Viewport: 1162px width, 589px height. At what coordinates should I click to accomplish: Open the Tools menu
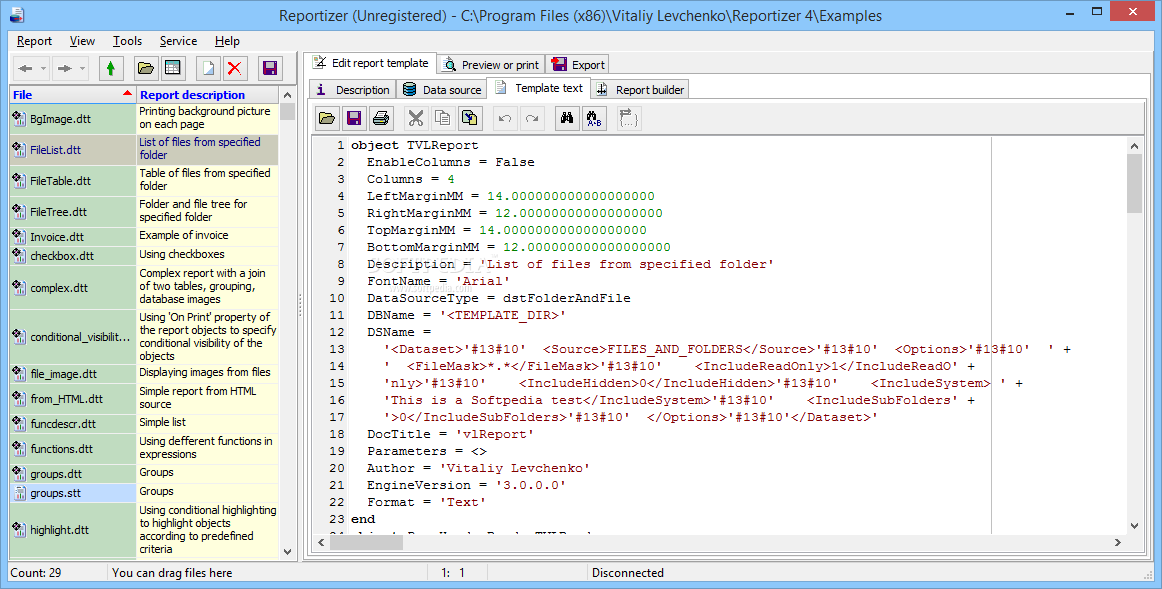[x=127, y=41]
